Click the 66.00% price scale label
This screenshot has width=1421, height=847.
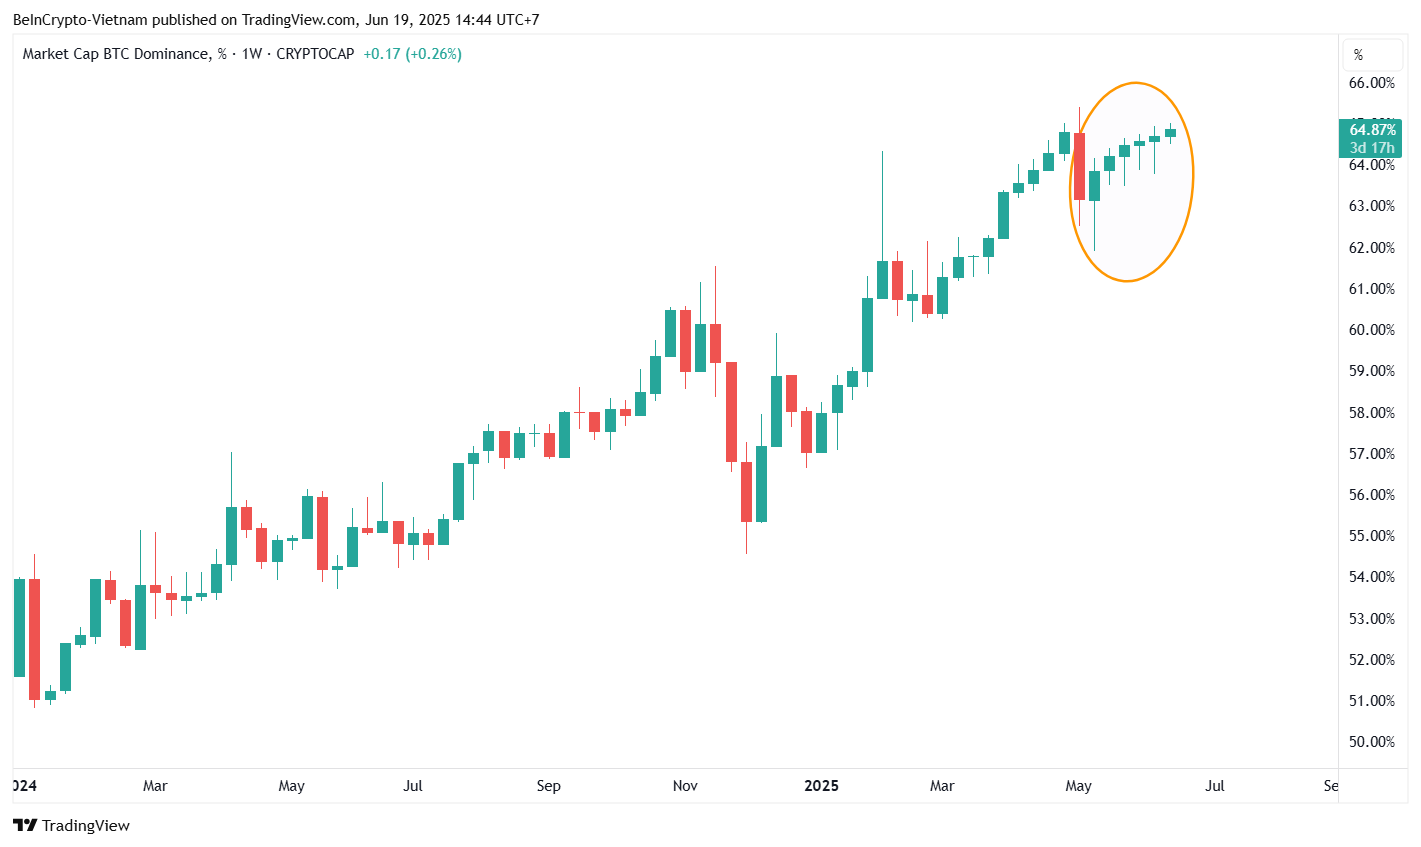coord(1371,83)
